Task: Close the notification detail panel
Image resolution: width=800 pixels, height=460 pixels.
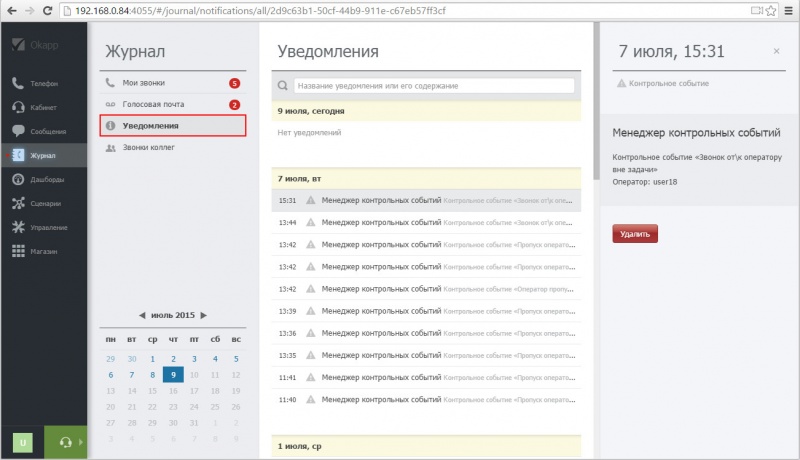Action: (776, 51)
